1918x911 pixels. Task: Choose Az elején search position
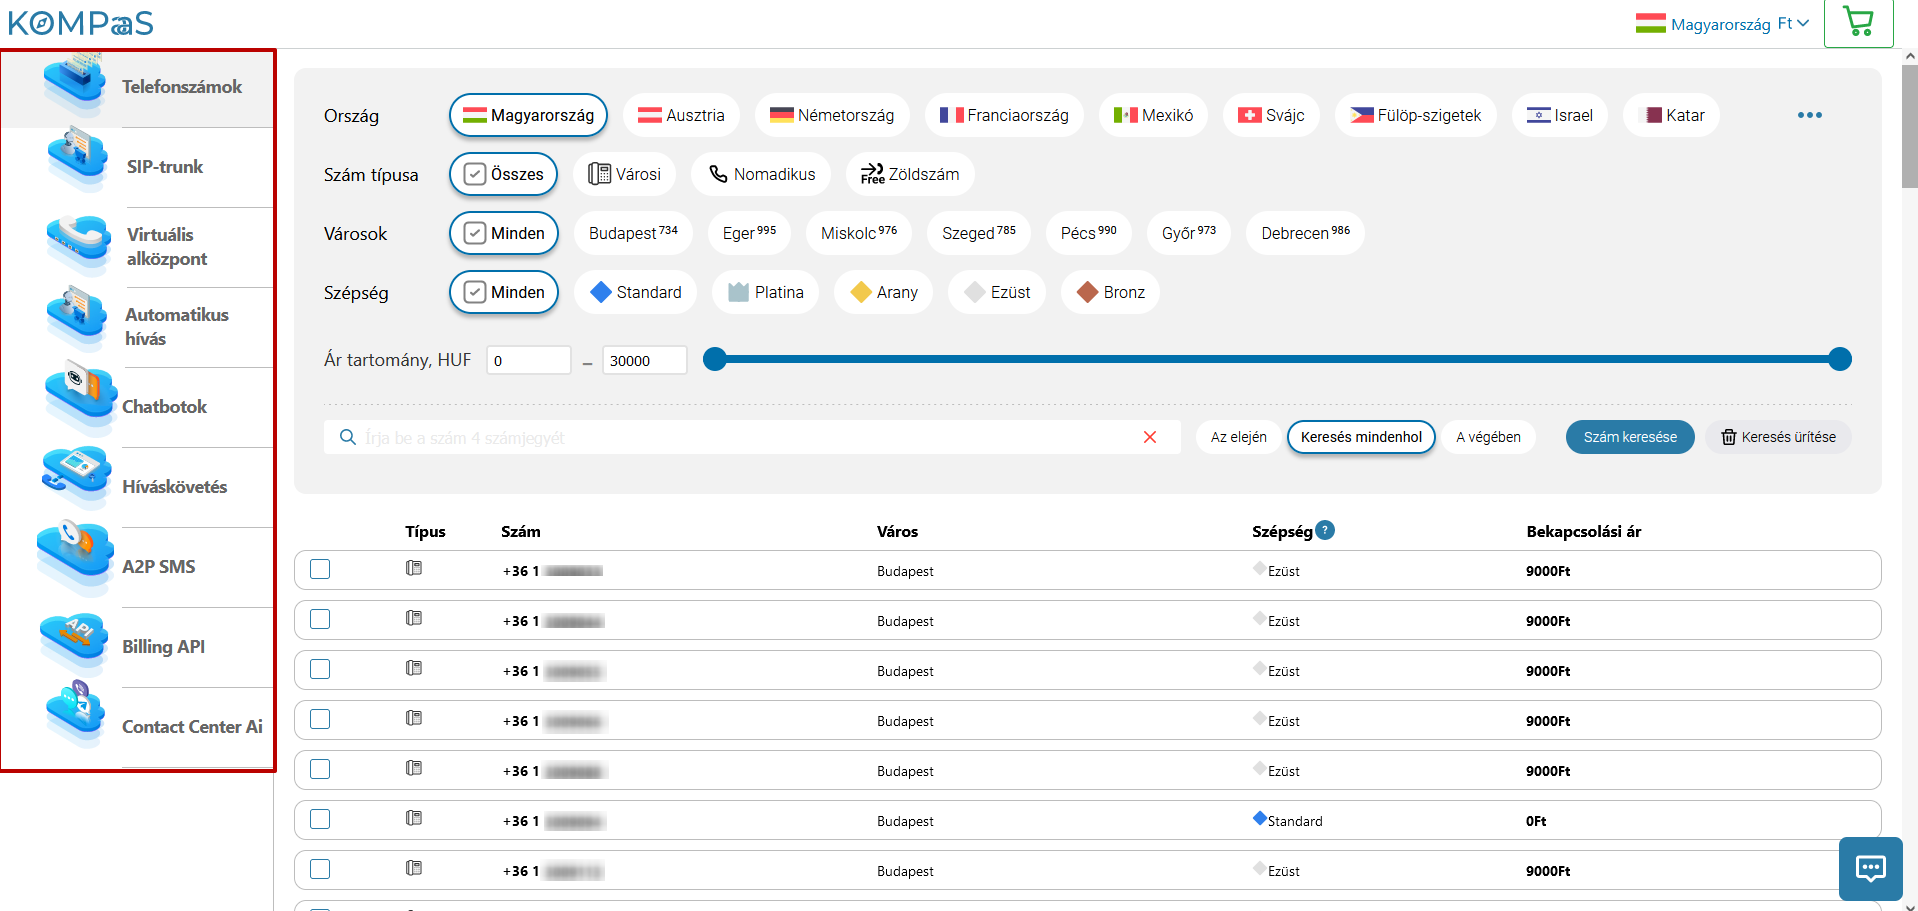click(x=1238, y=437)
